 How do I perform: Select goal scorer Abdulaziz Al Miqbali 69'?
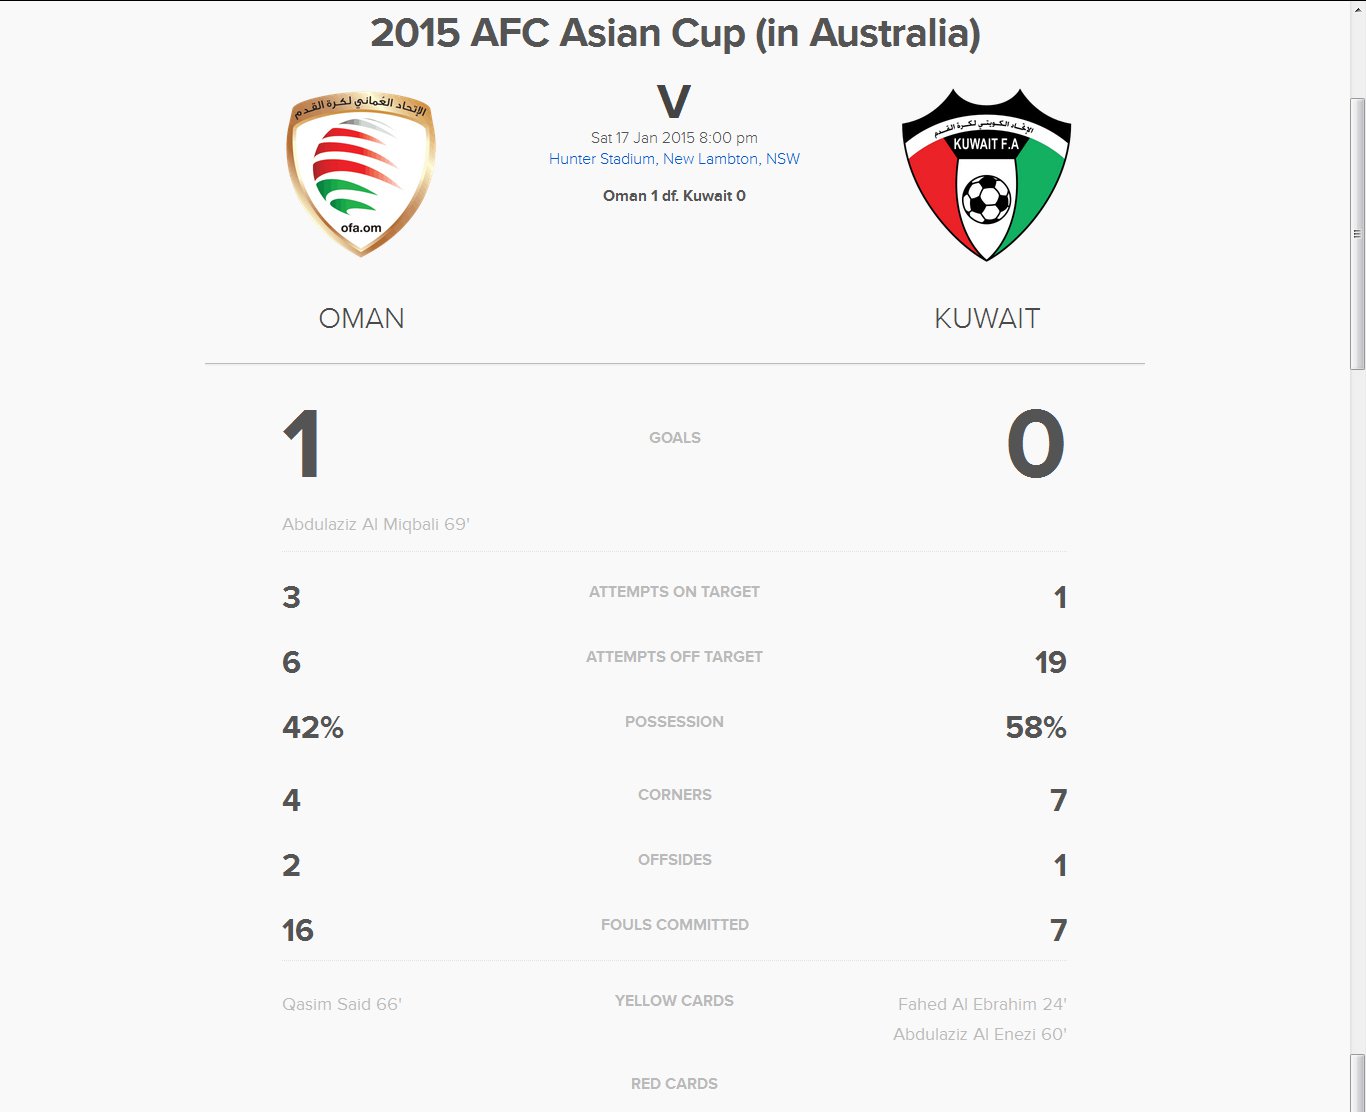pyautogui.click(x=376, y=524)
